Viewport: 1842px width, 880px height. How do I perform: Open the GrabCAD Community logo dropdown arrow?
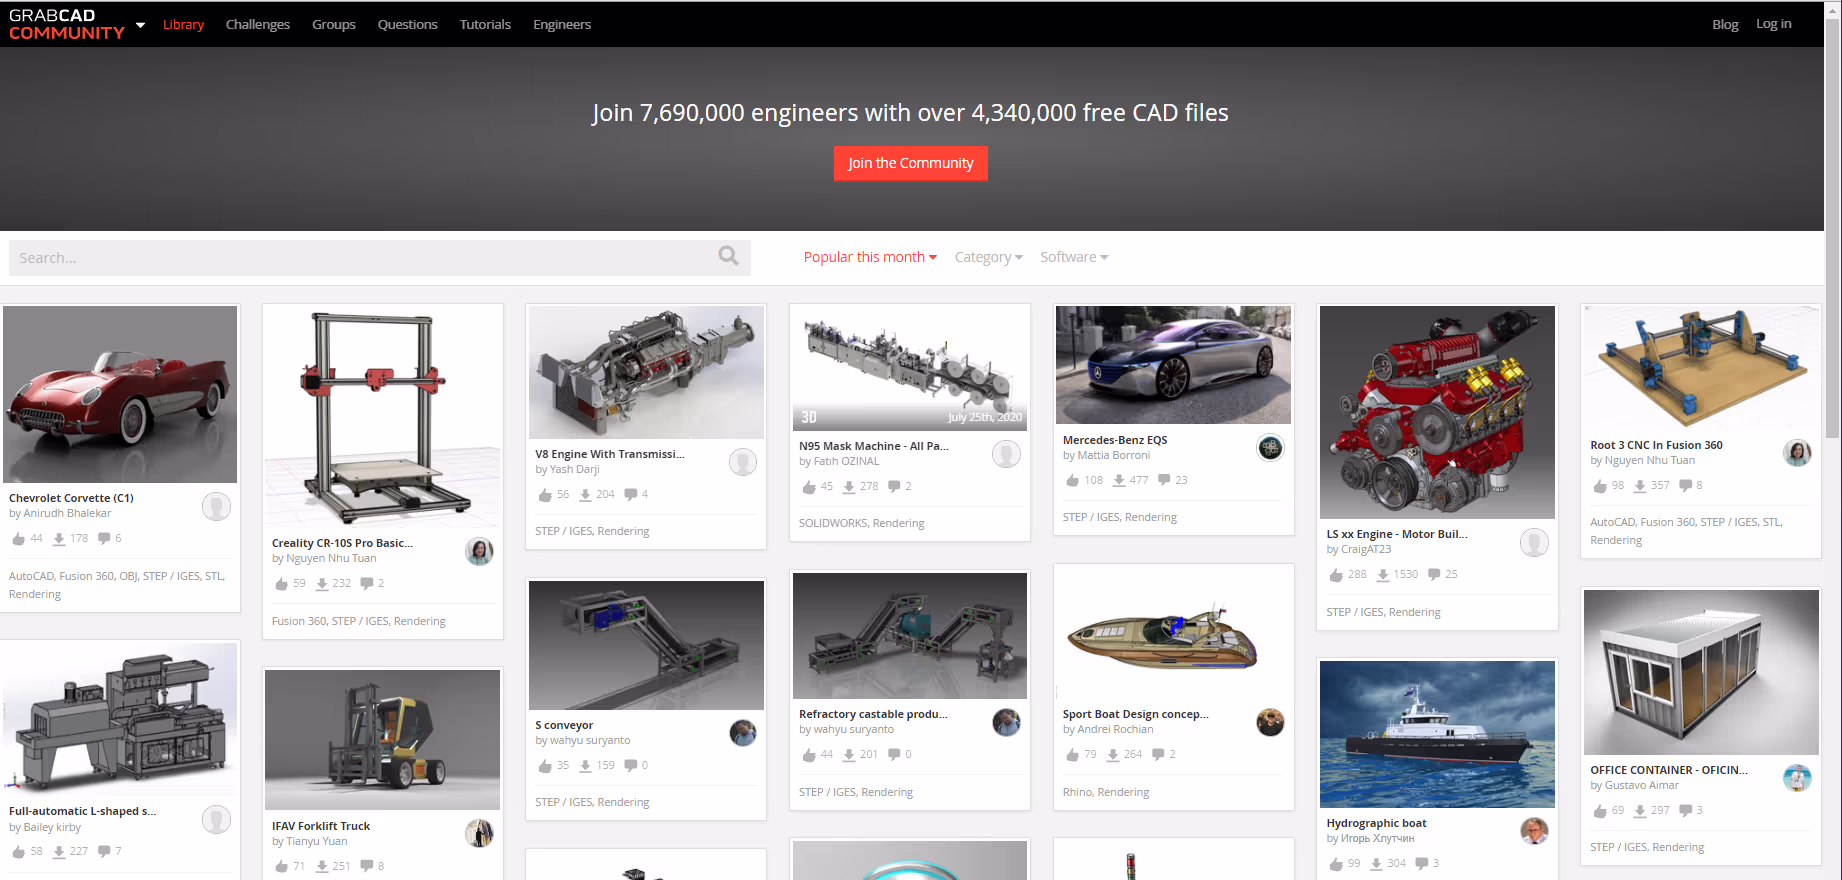(140, 25)
